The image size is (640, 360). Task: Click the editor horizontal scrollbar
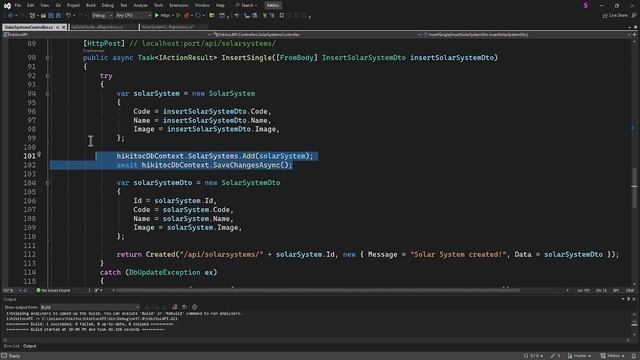(x=318, y=290)
